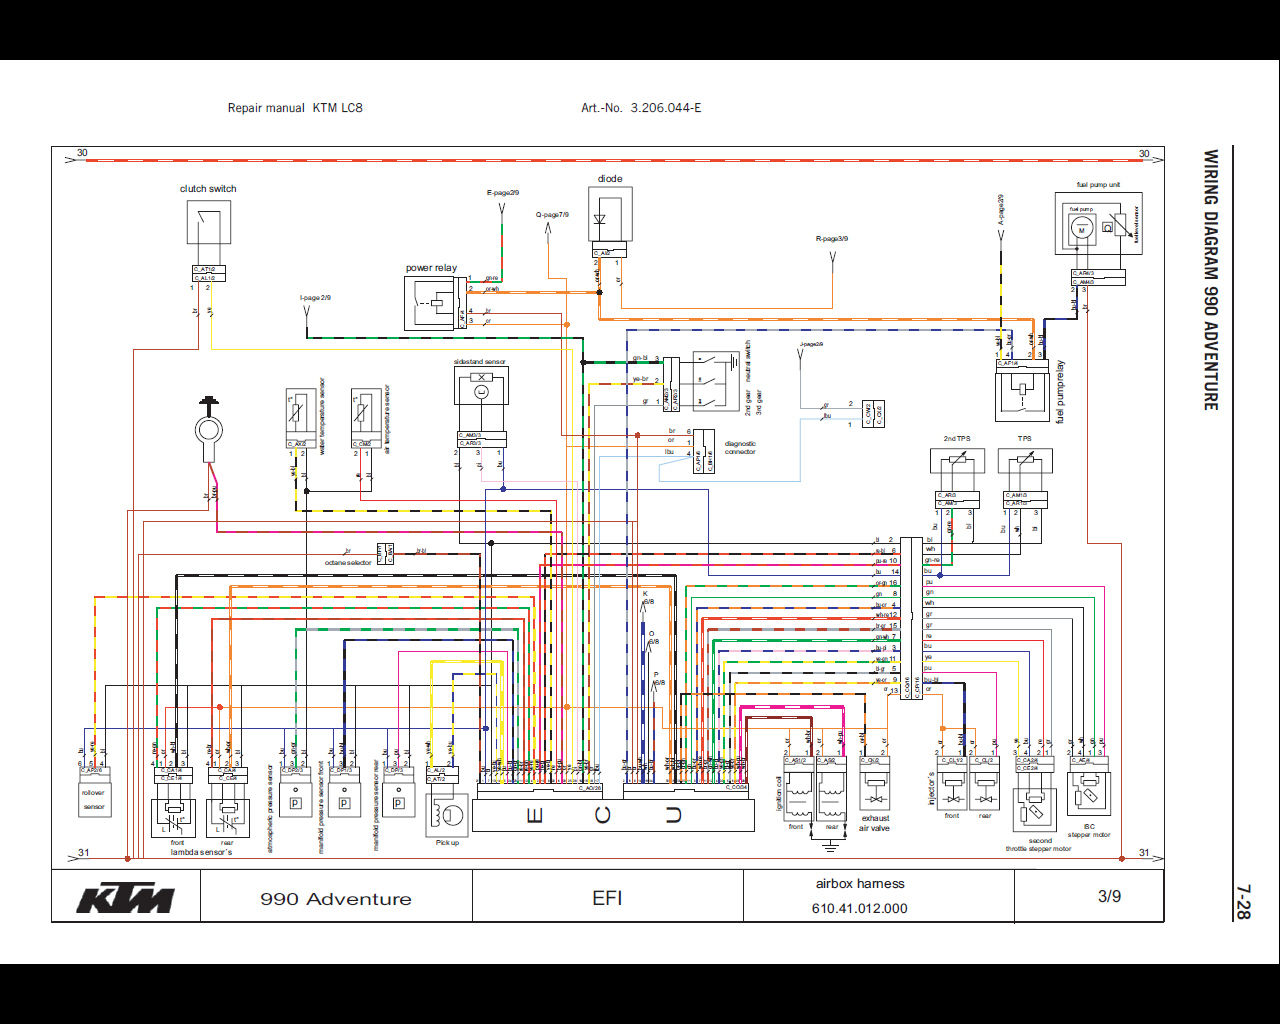Screen dimensions: 1280x1024
Task: Click the air temperature sensor symbol
Action: click(366, 413)
